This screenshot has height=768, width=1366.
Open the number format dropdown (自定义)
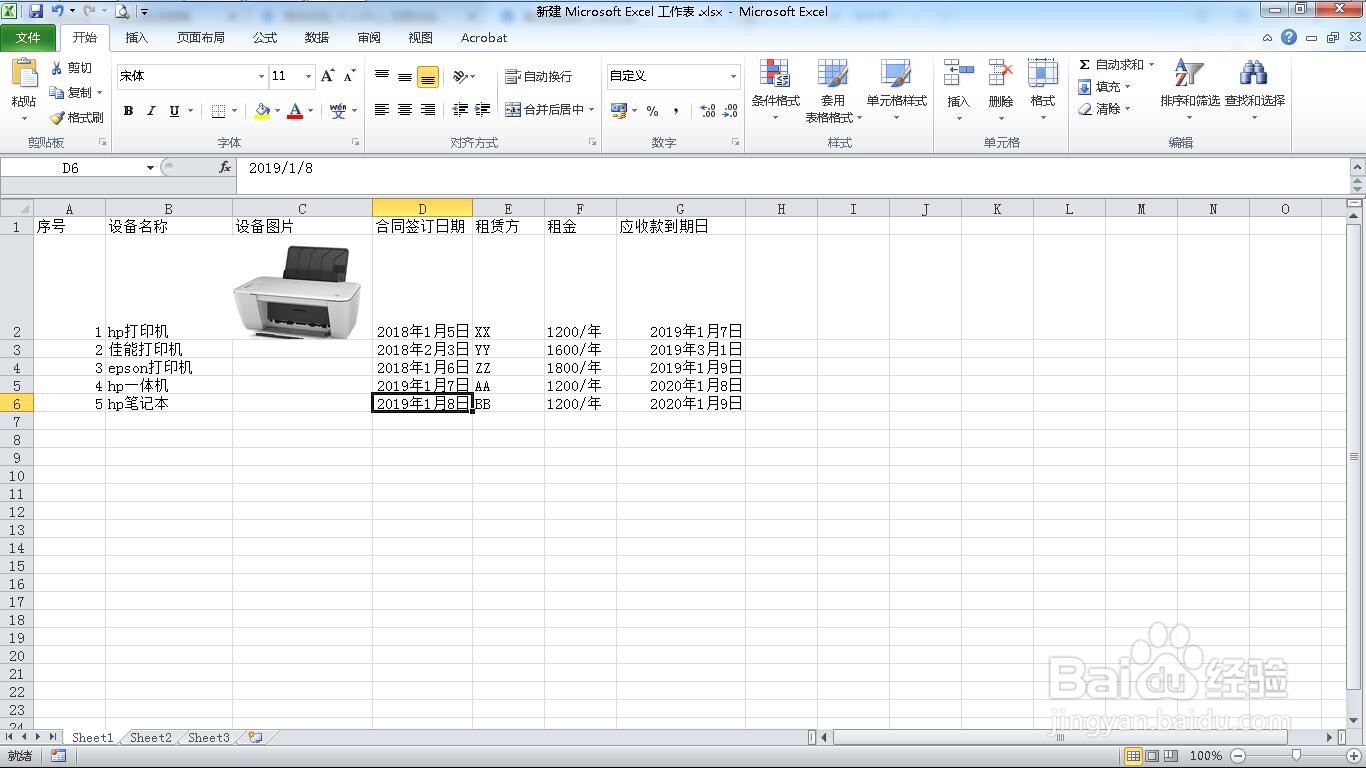click(733, 76)
